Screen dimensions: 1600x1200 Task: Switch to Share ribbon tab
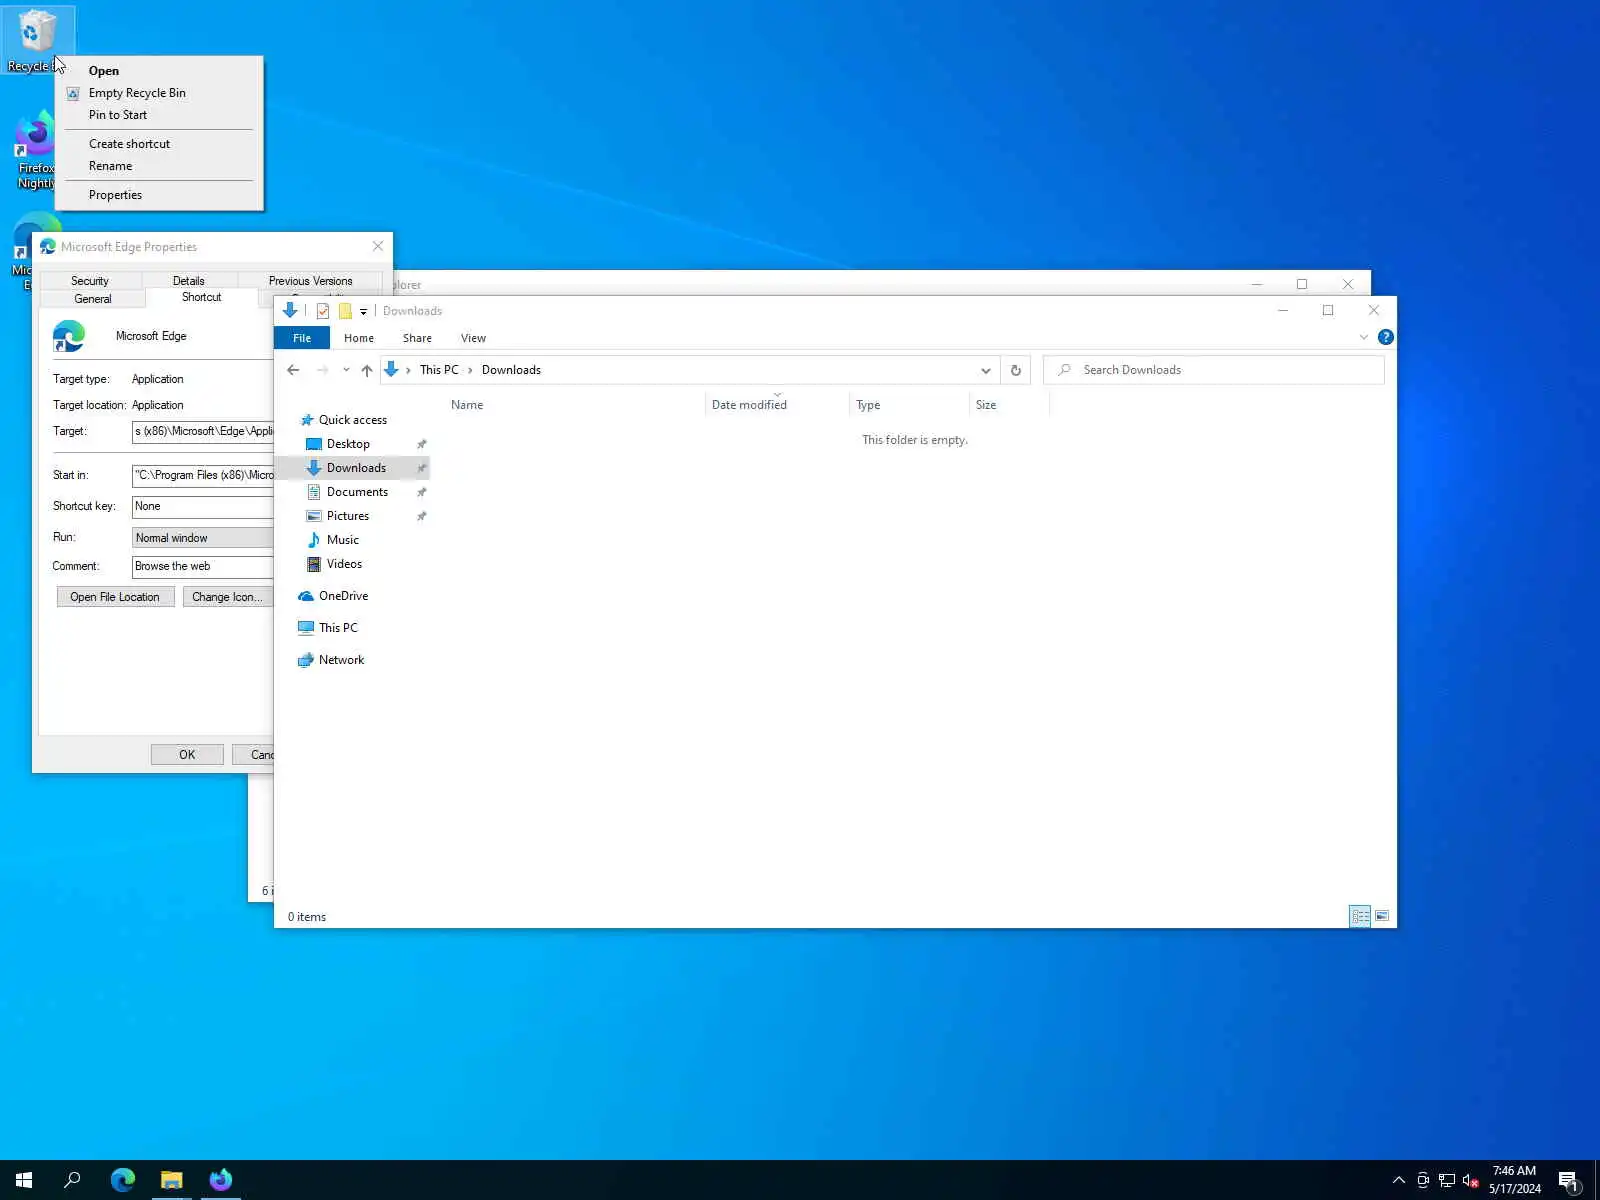(417, 338)
